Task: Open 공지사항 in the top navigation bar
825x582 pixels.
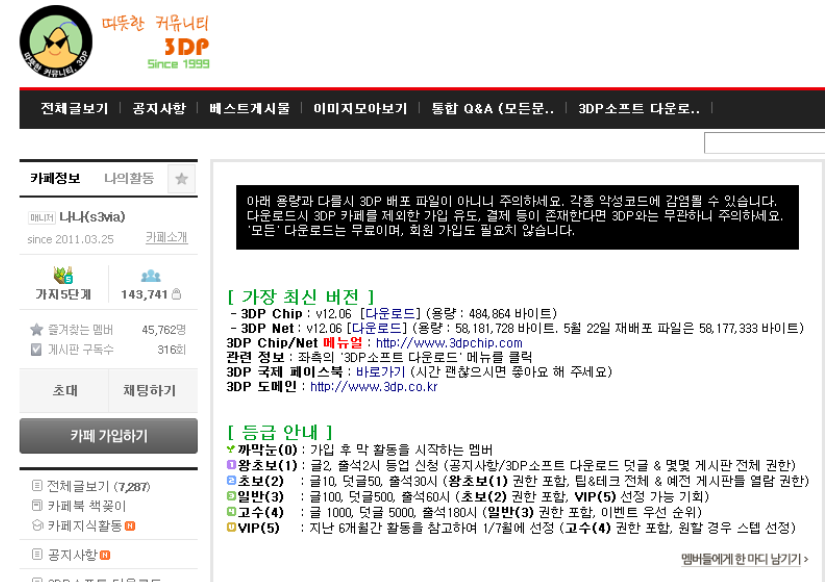Action: [x=159, y=108]
